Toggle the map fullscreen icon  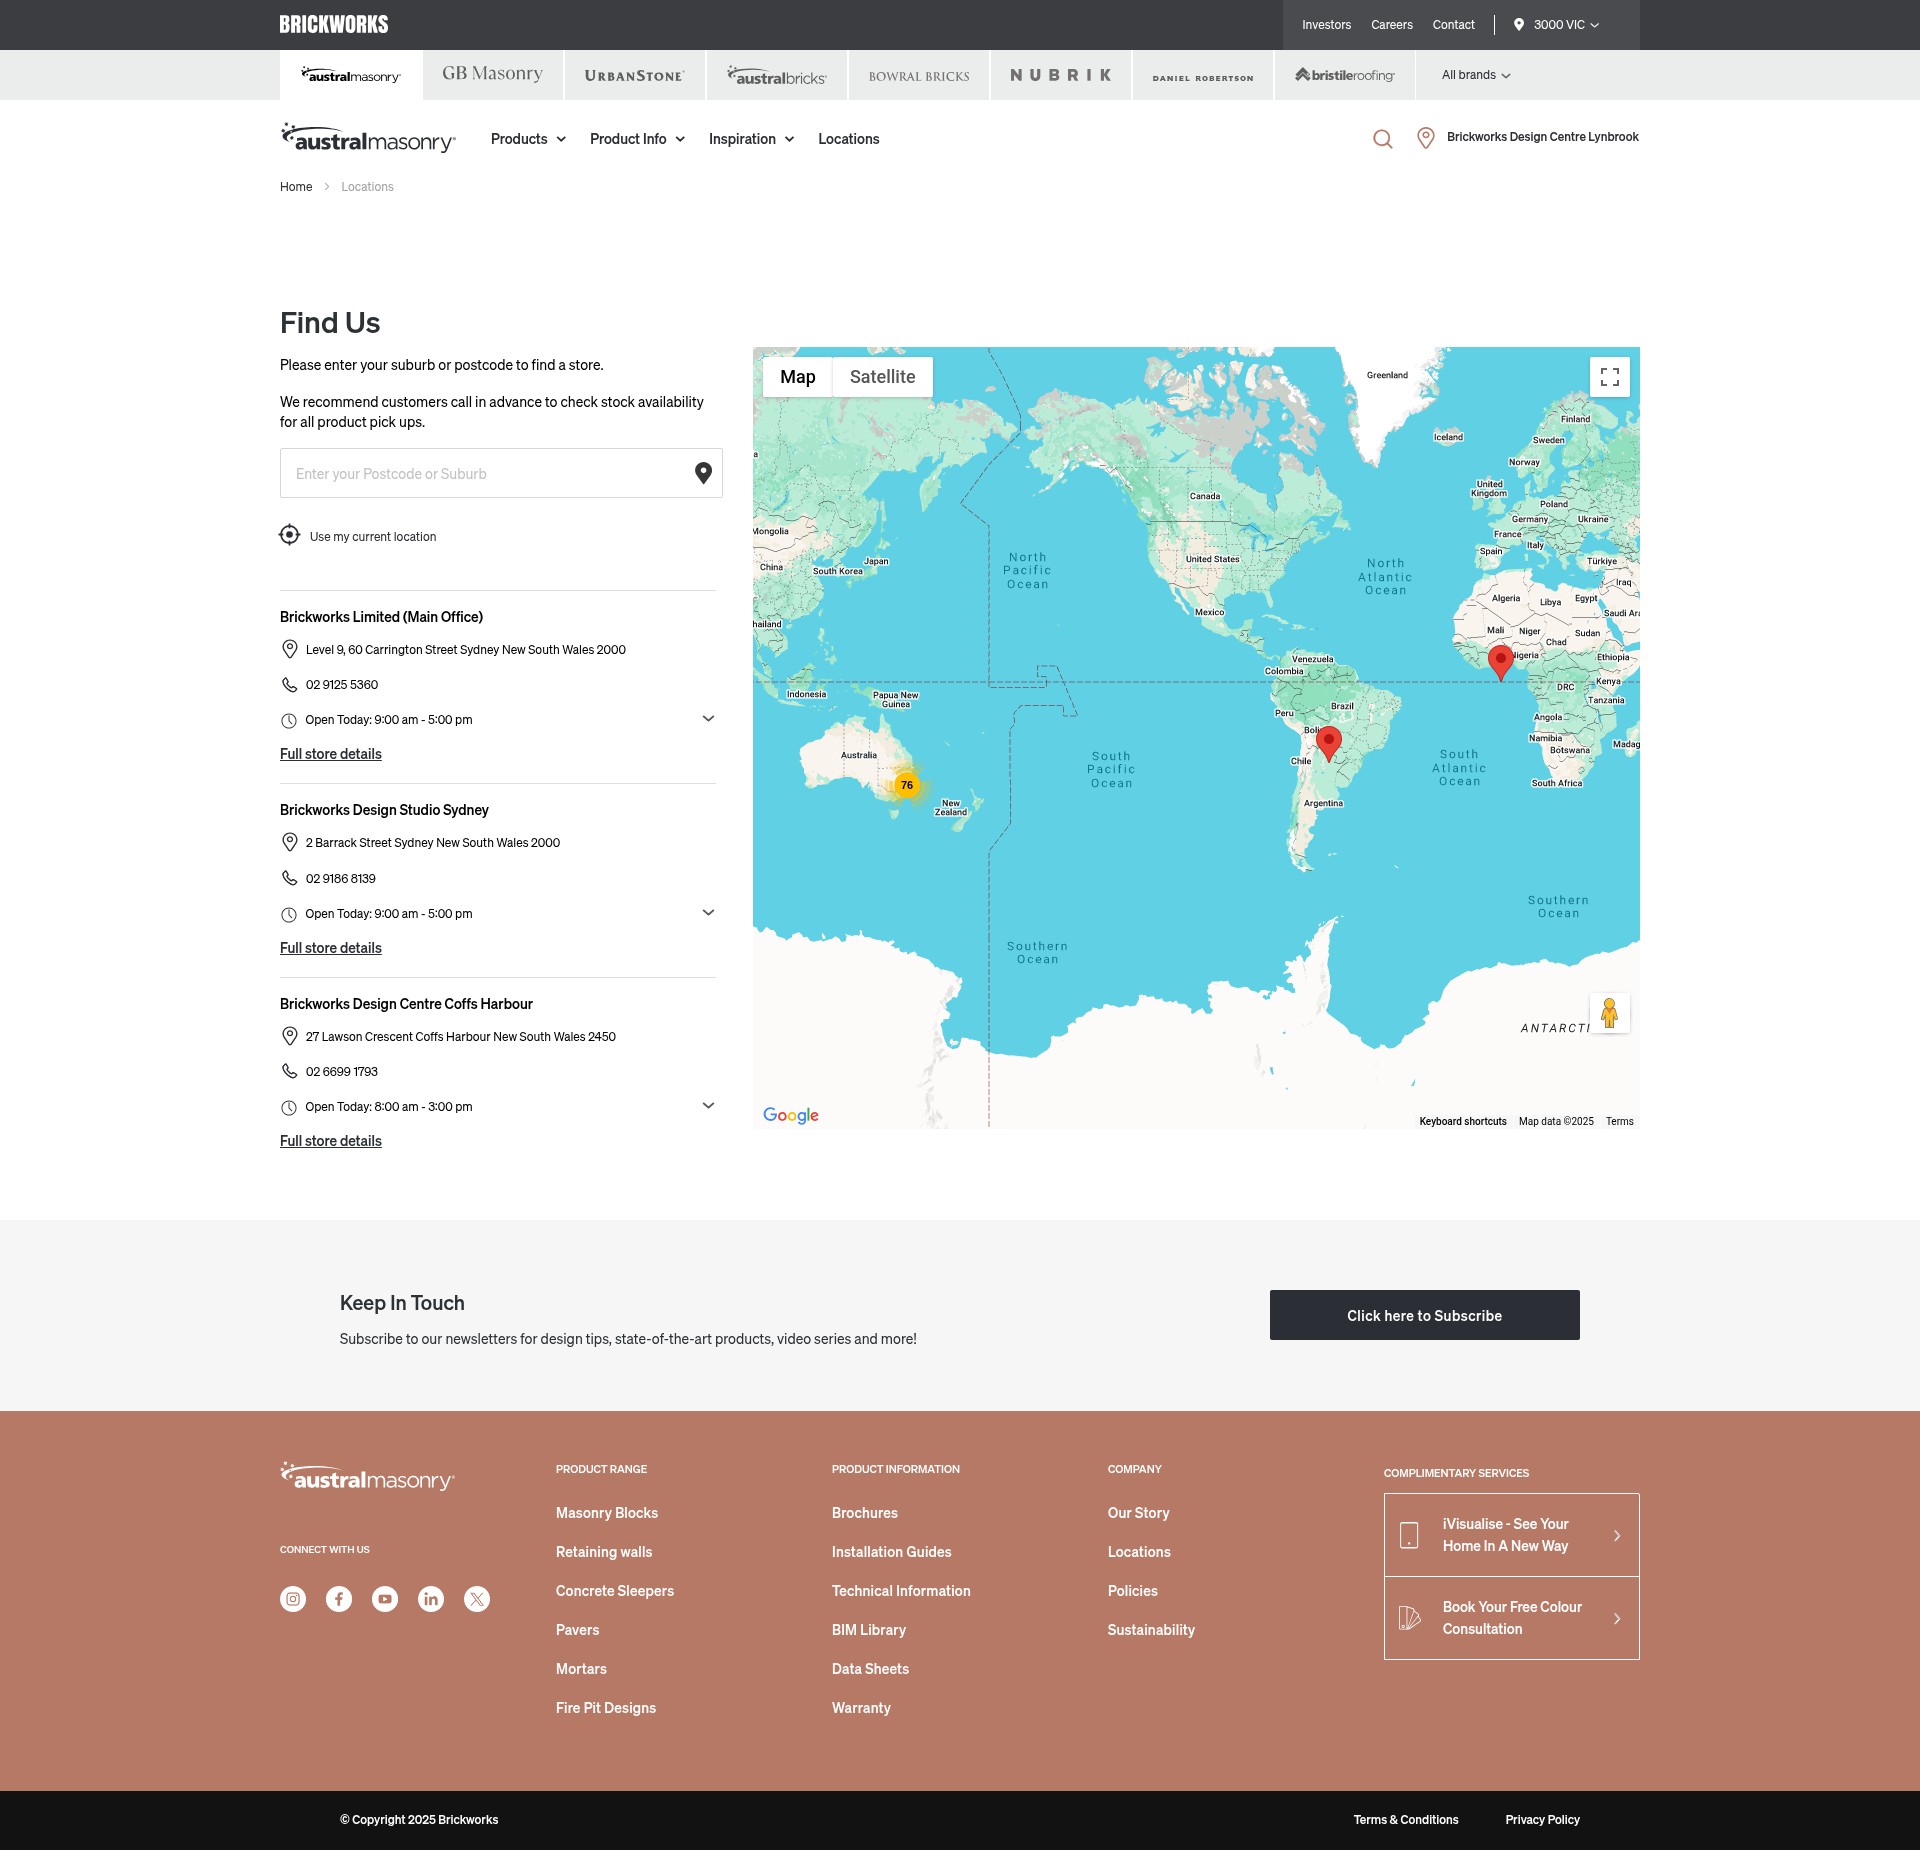(1610, 377)
